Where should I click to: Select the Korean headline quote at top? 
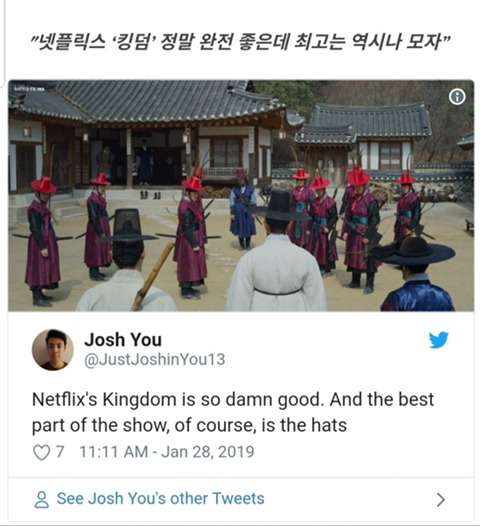click(x=240, y=41)
